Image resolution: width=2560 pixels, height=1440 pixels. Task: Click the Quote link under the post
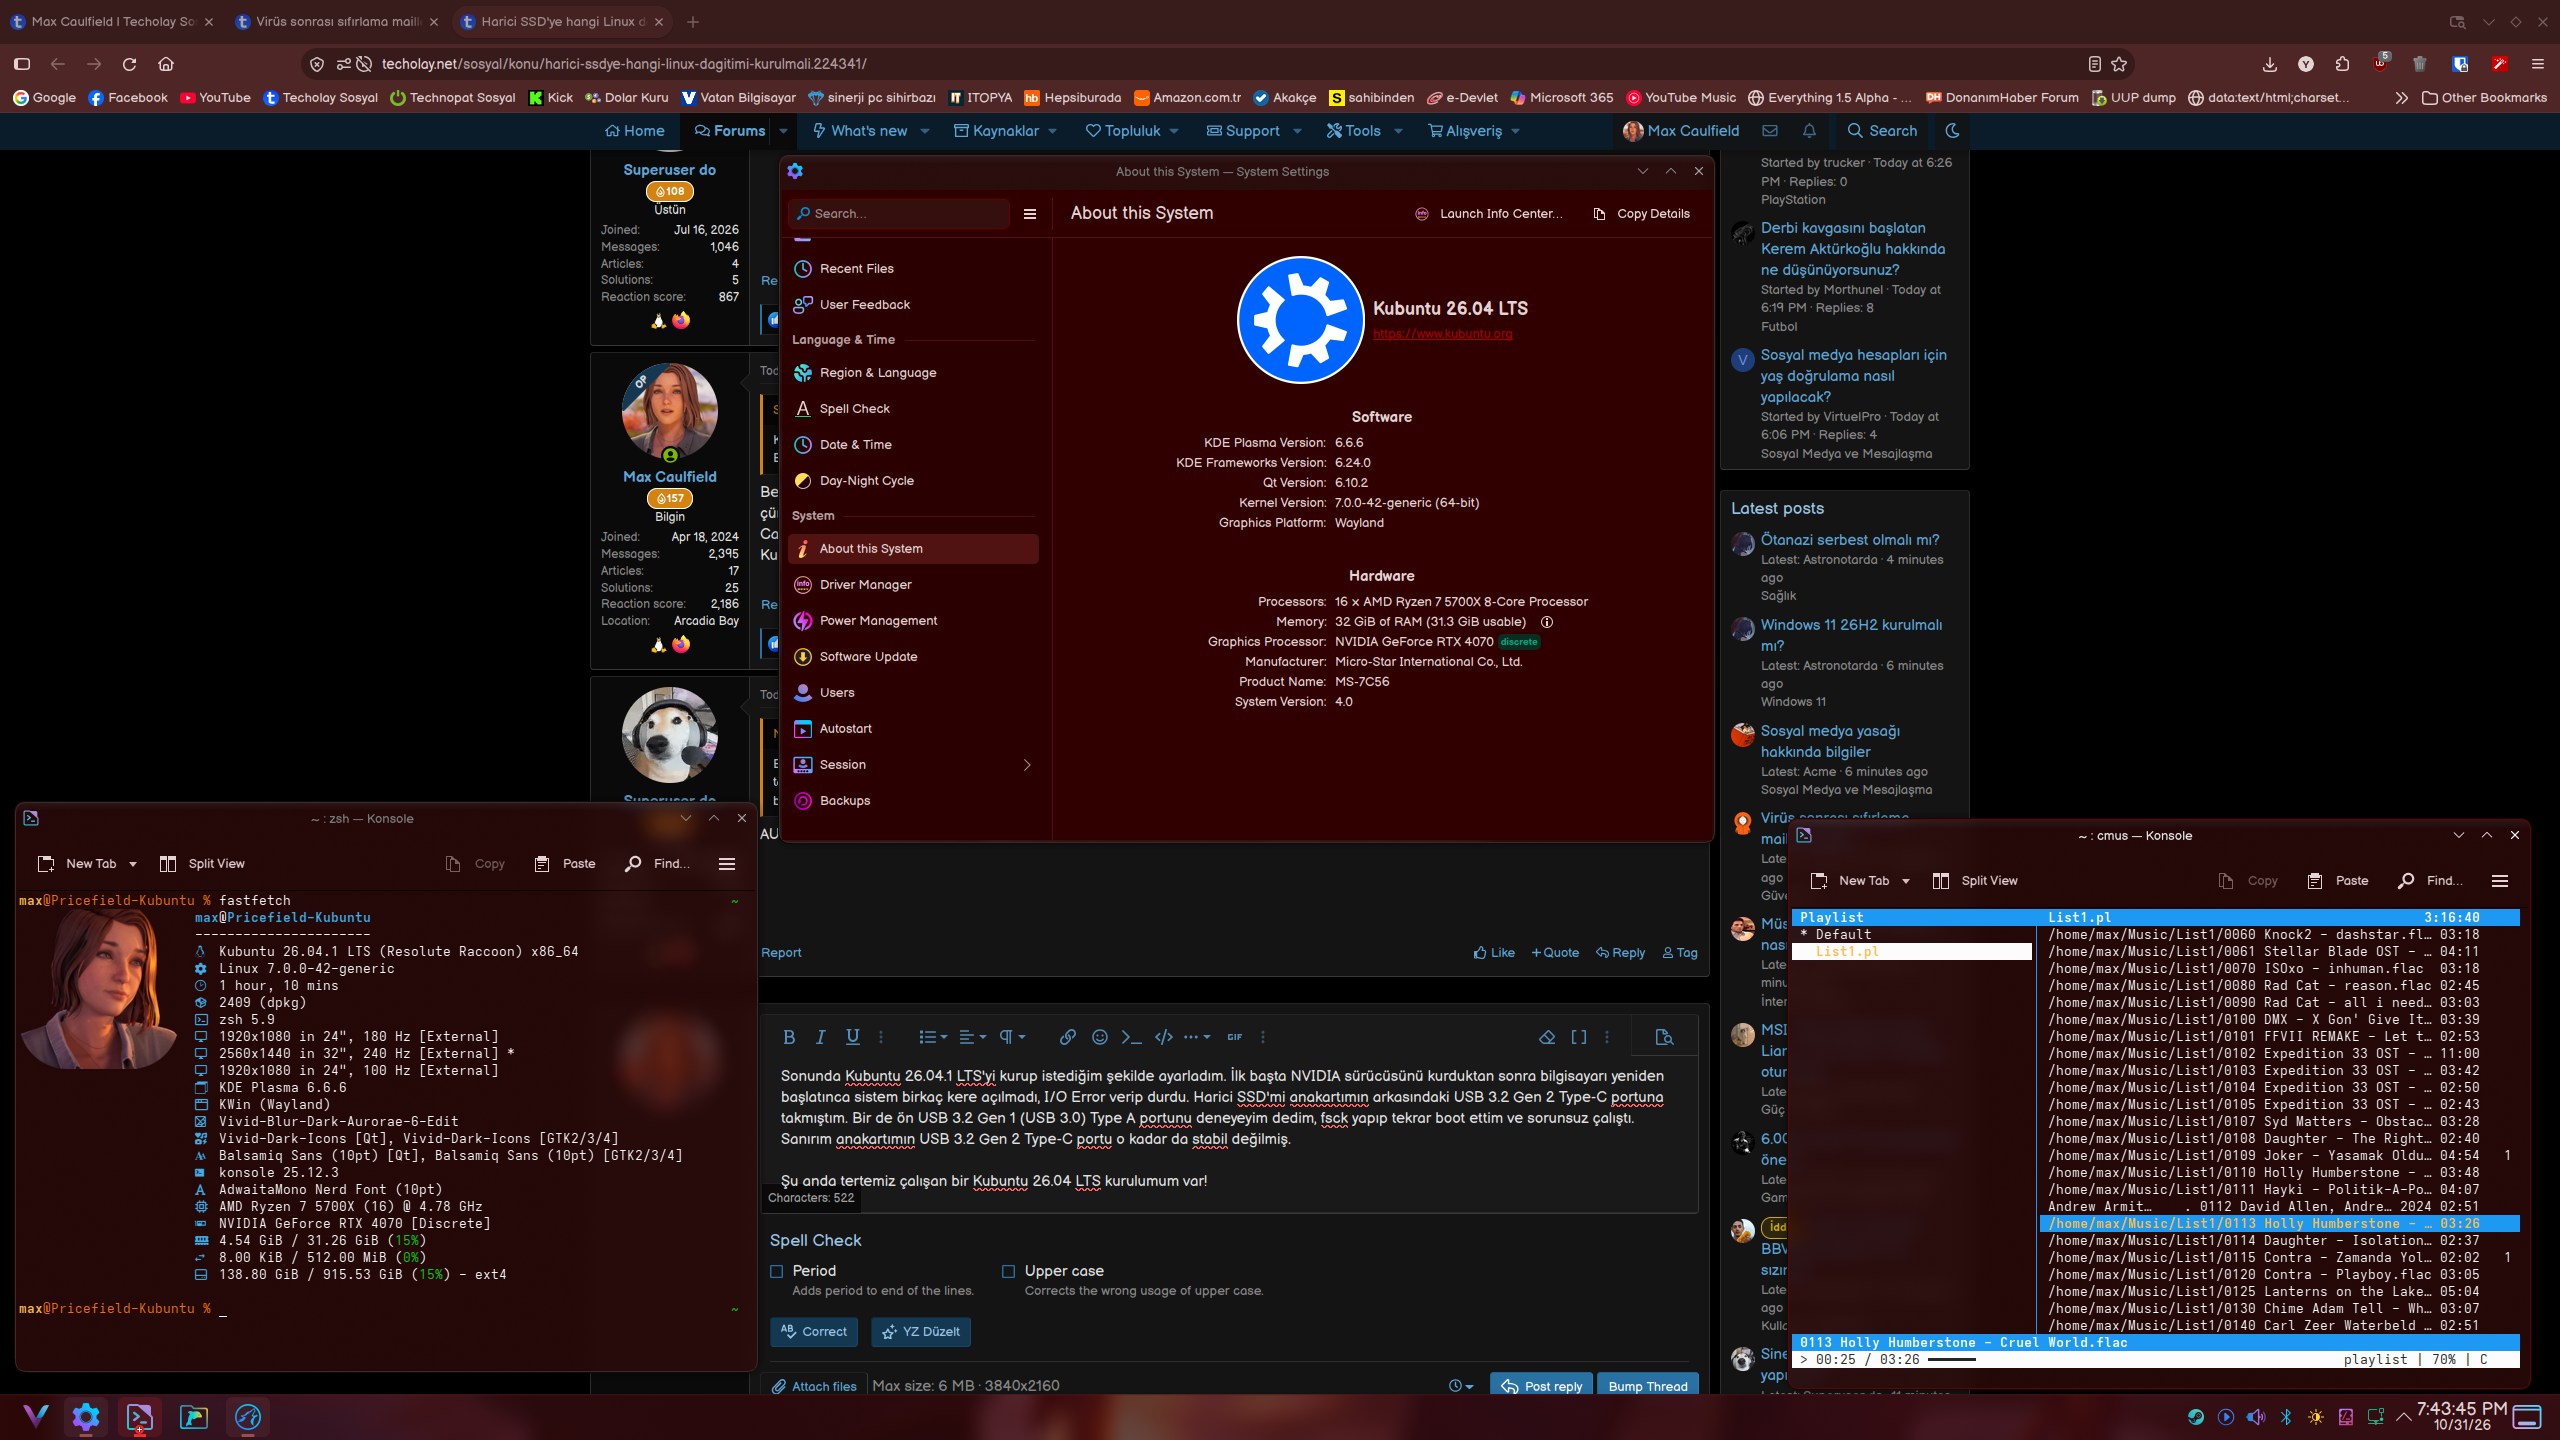click(1555, 953)
